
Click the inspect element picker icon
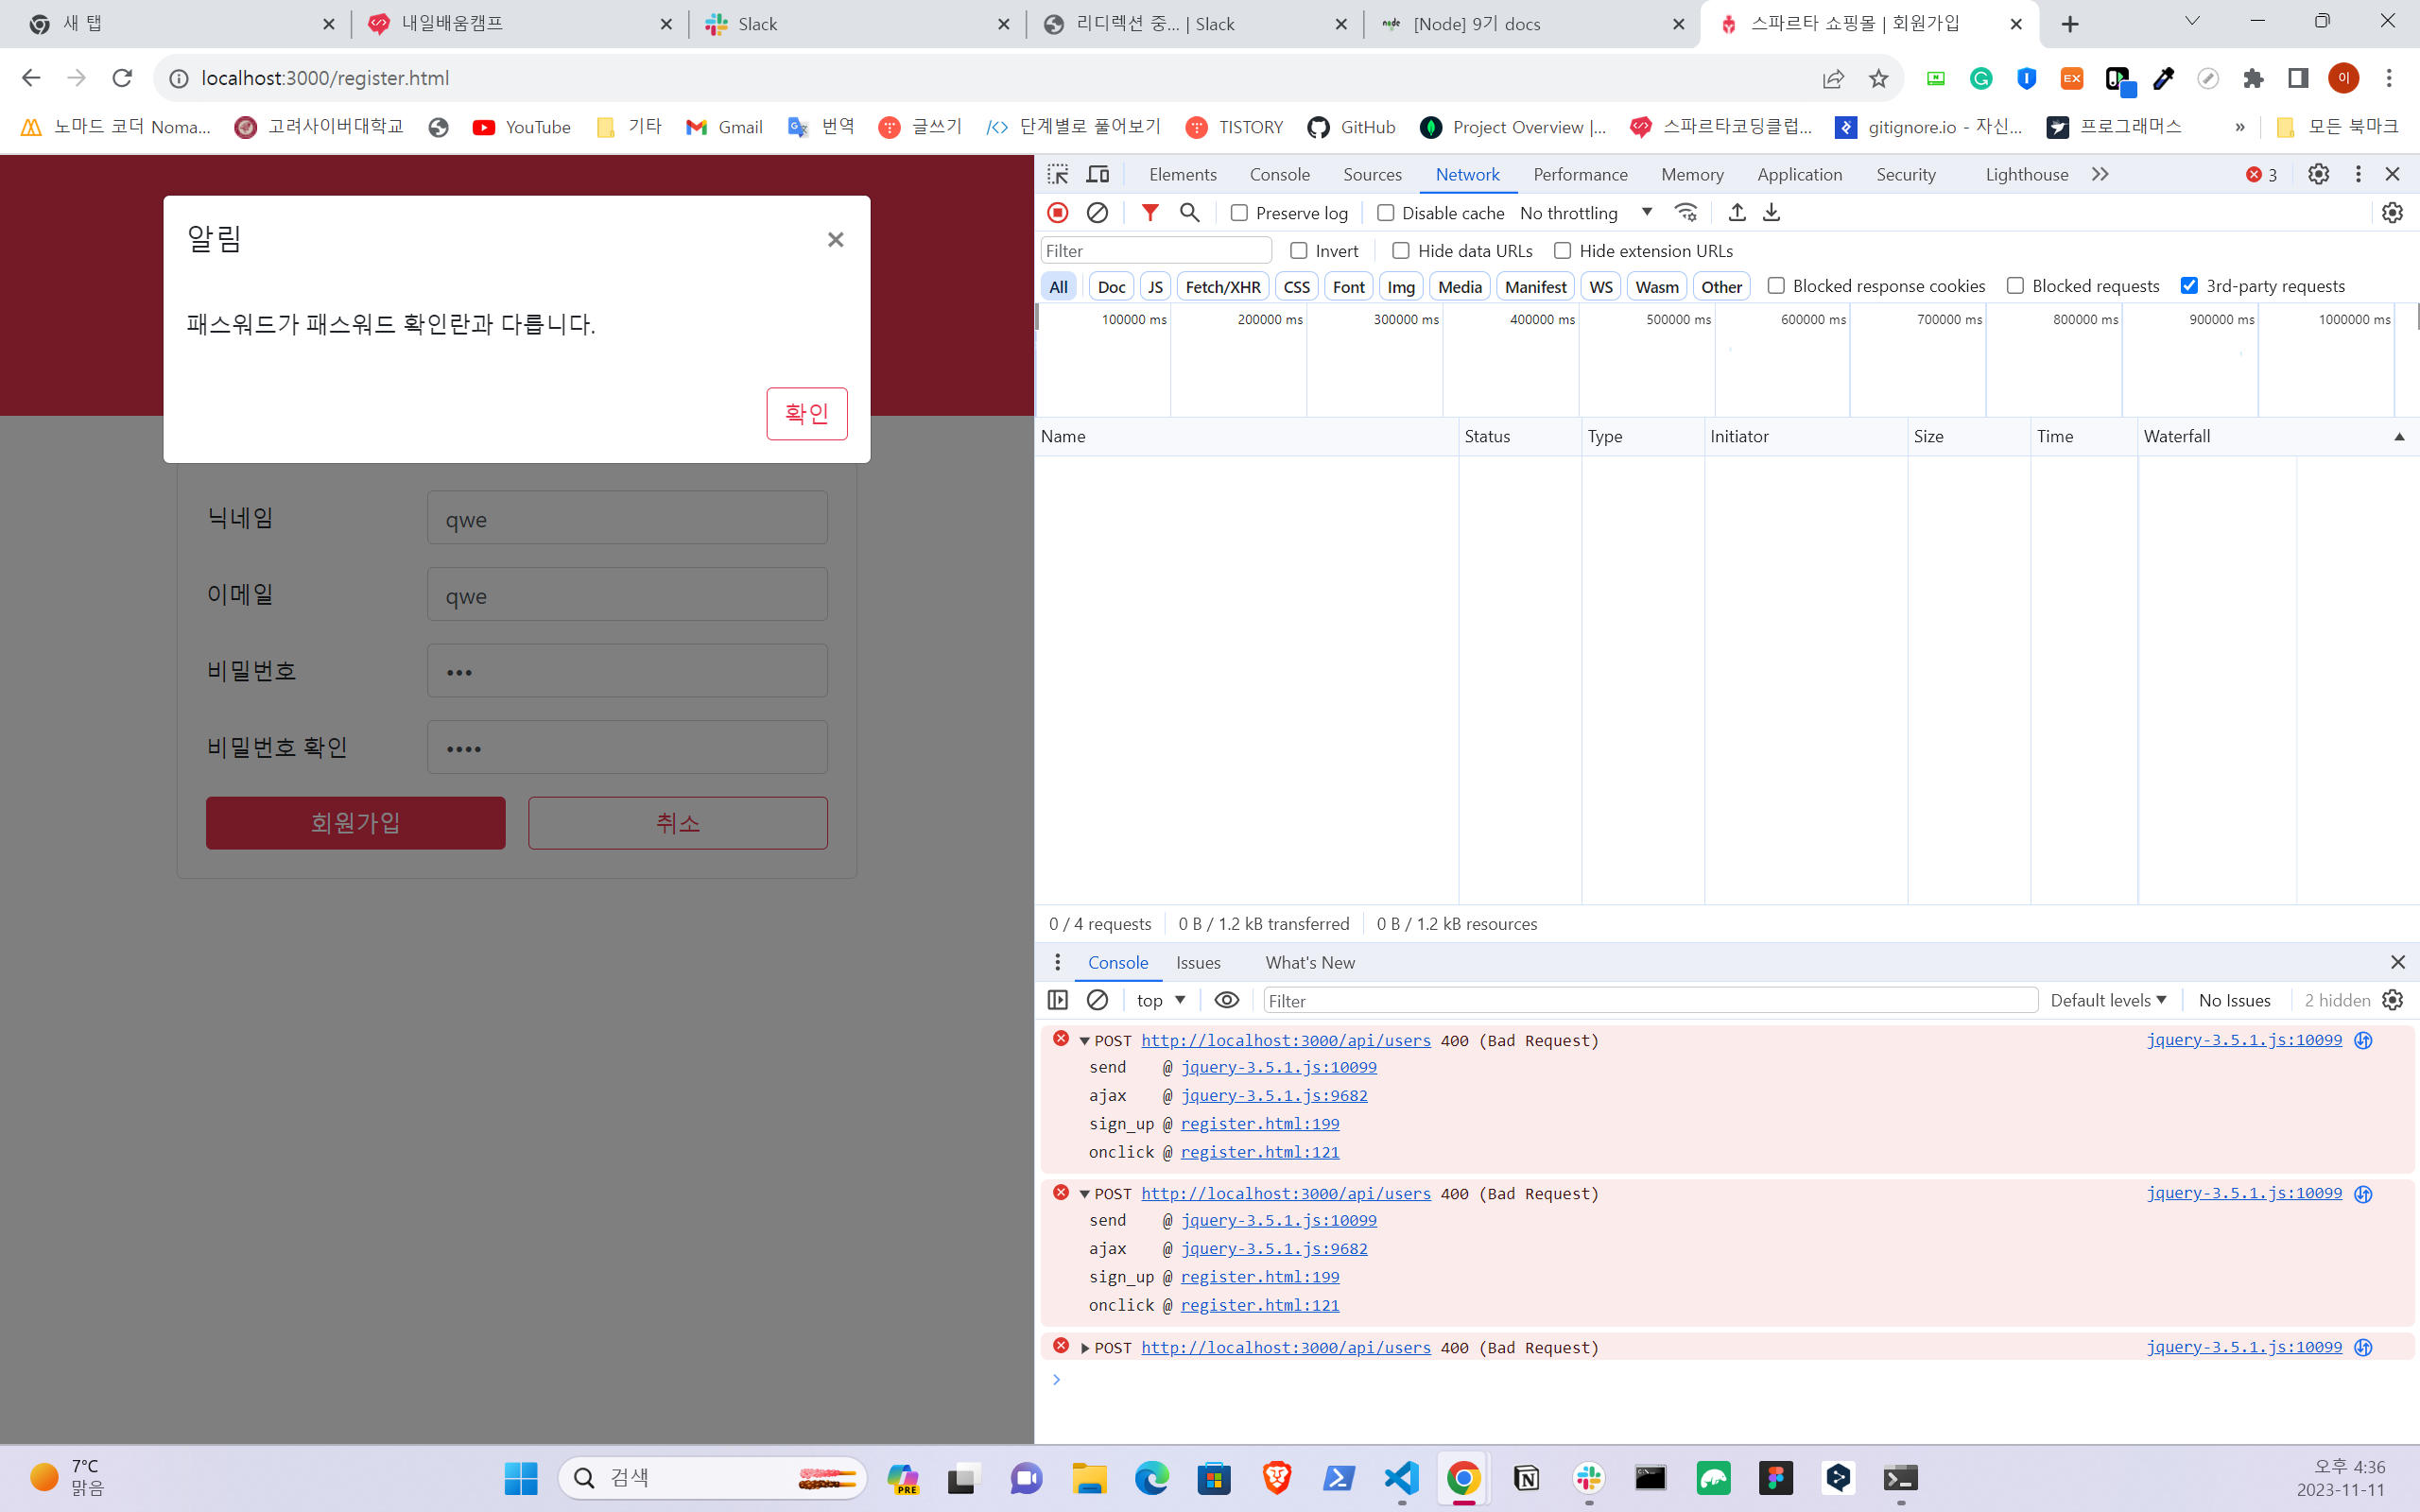pos(1057,174)
